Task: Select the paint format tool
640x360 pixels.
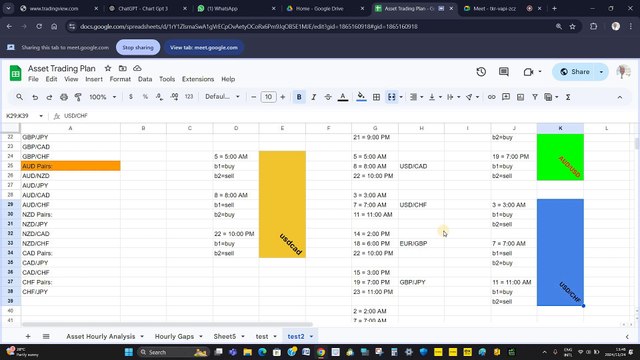Action: [x=78, y=97]
